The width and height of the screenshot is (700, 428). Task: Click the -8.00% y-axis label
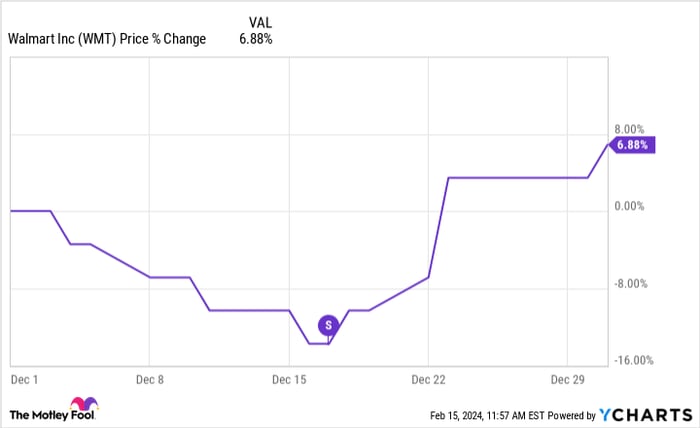tap(630, 284)
